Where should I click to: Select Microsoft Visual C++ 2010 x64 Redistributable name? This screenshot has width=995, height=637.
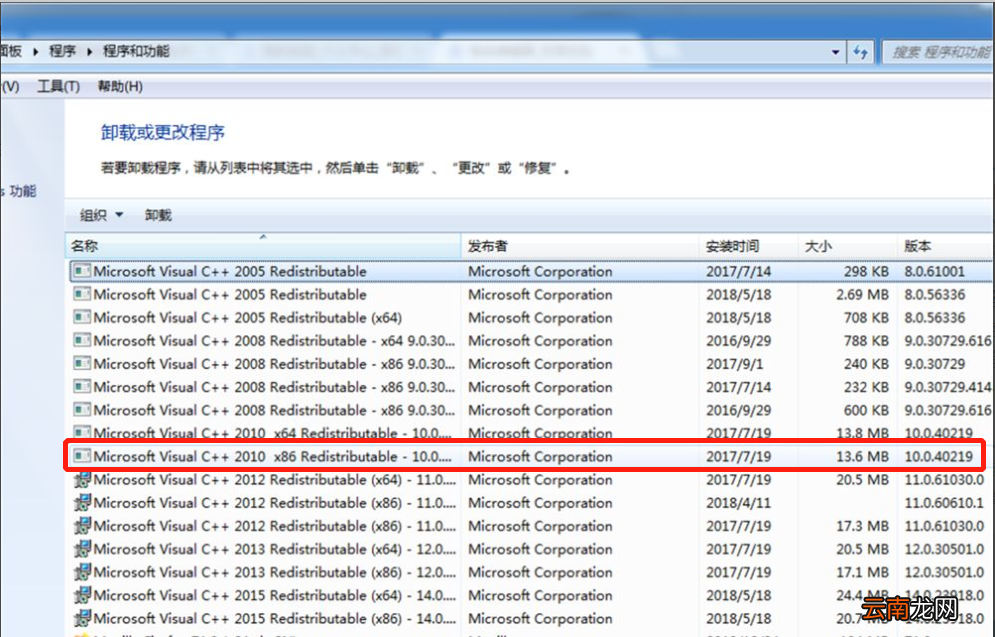point(272,433)
